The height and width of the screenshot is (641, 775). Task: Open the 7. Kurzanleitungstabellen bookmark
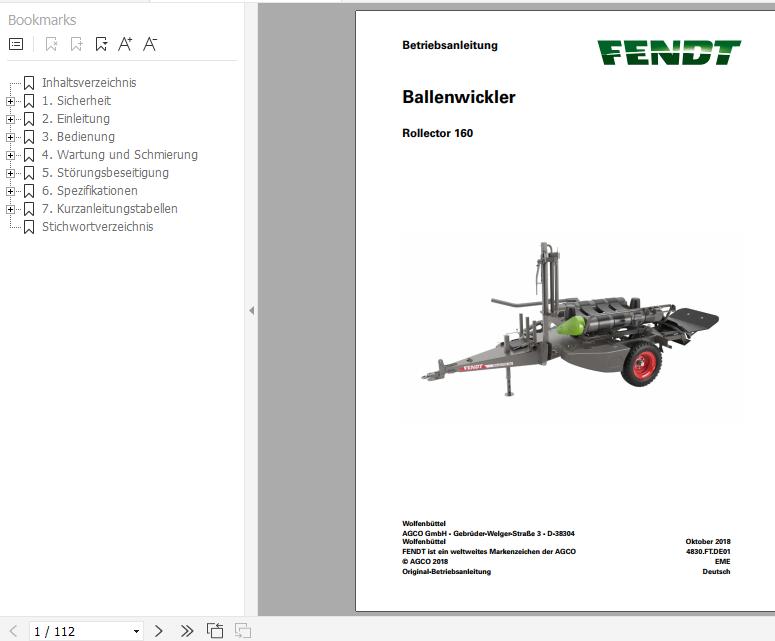(x=110, y=209)
